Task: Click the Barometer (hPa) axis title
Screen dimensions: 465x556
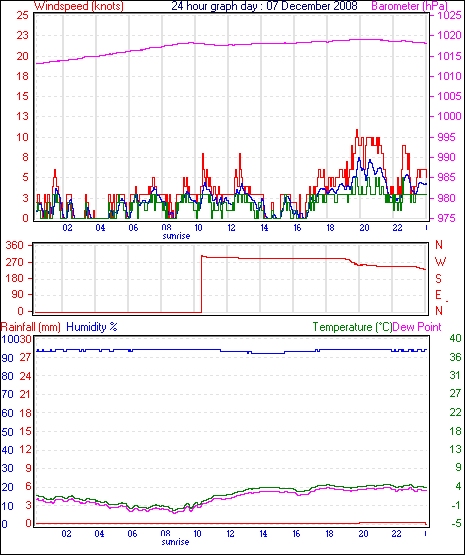Action: click(x=409, y=6)
